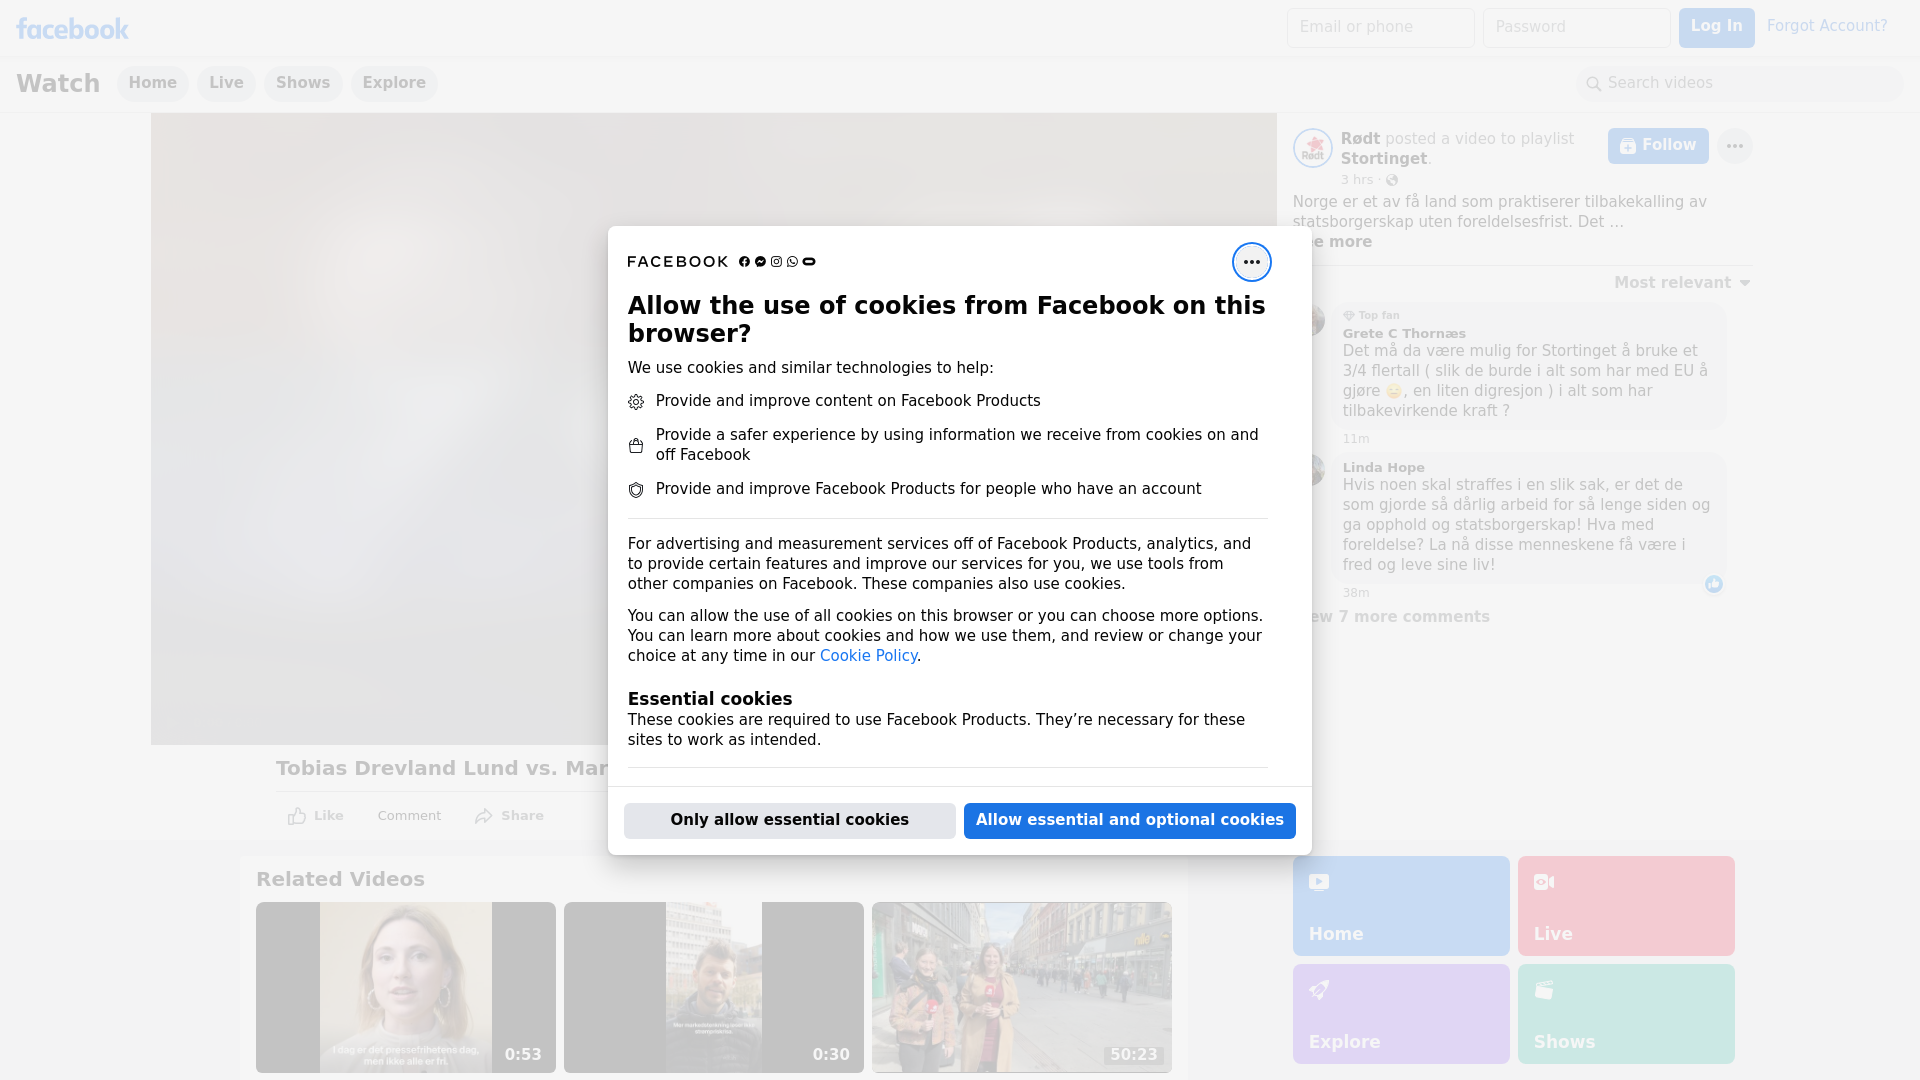Click the Essential cookies heading
Screen dimensions: 1920x1080
coord(709,699)
